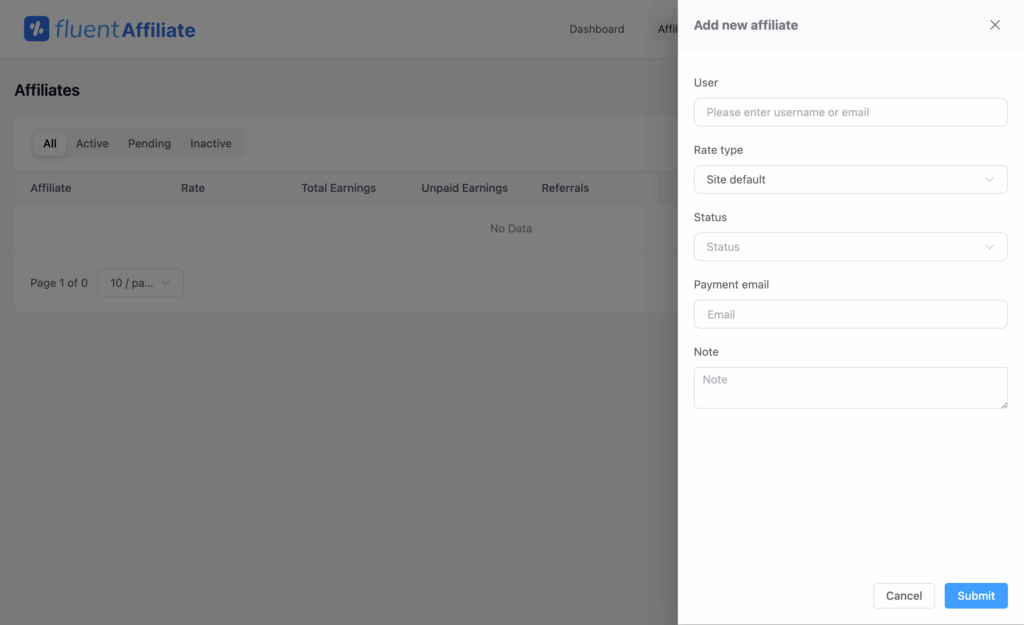Viewport: 1024px width, 625px height.
Task: Open the Dashboard menu item
Action: coord(596,29)
